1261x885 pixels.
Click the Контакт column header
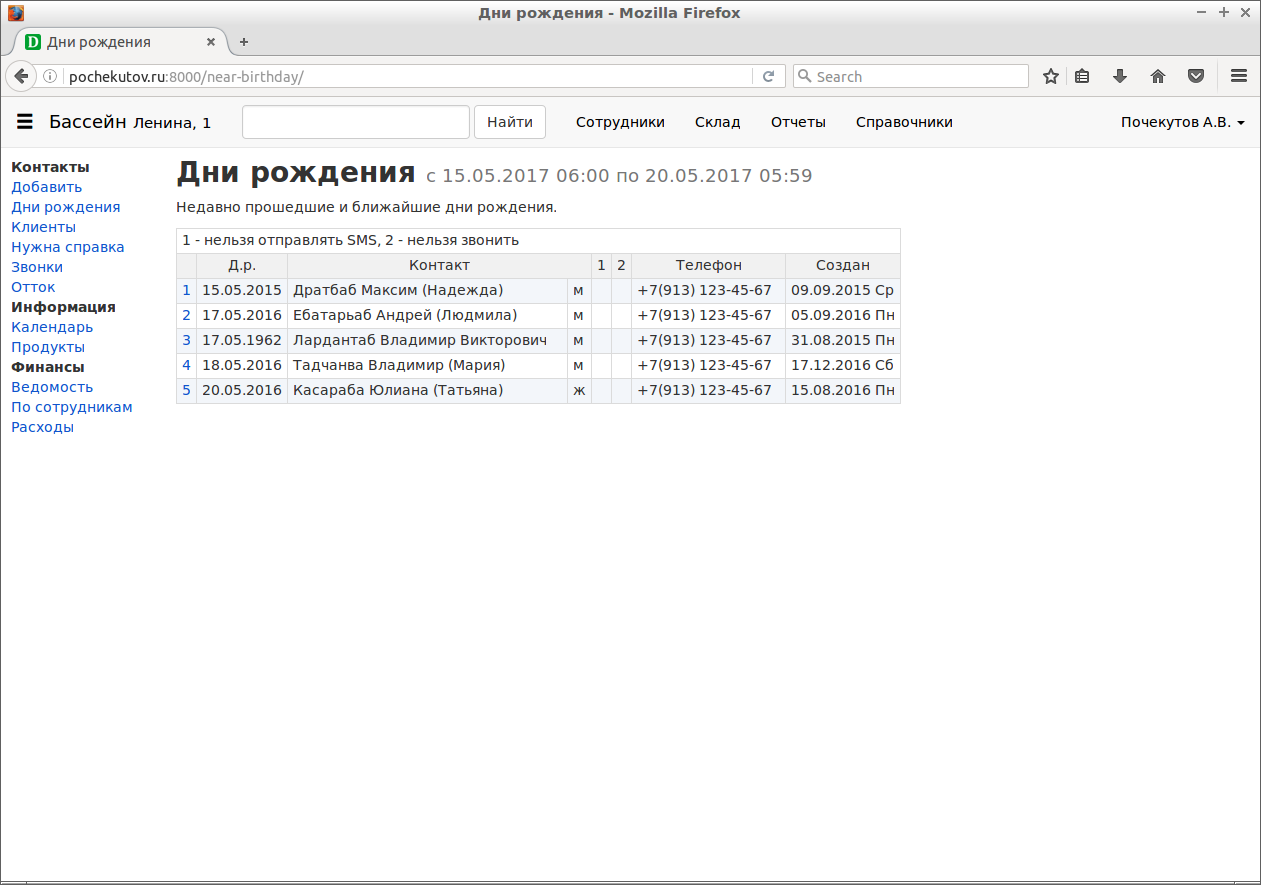click(439, 265)
